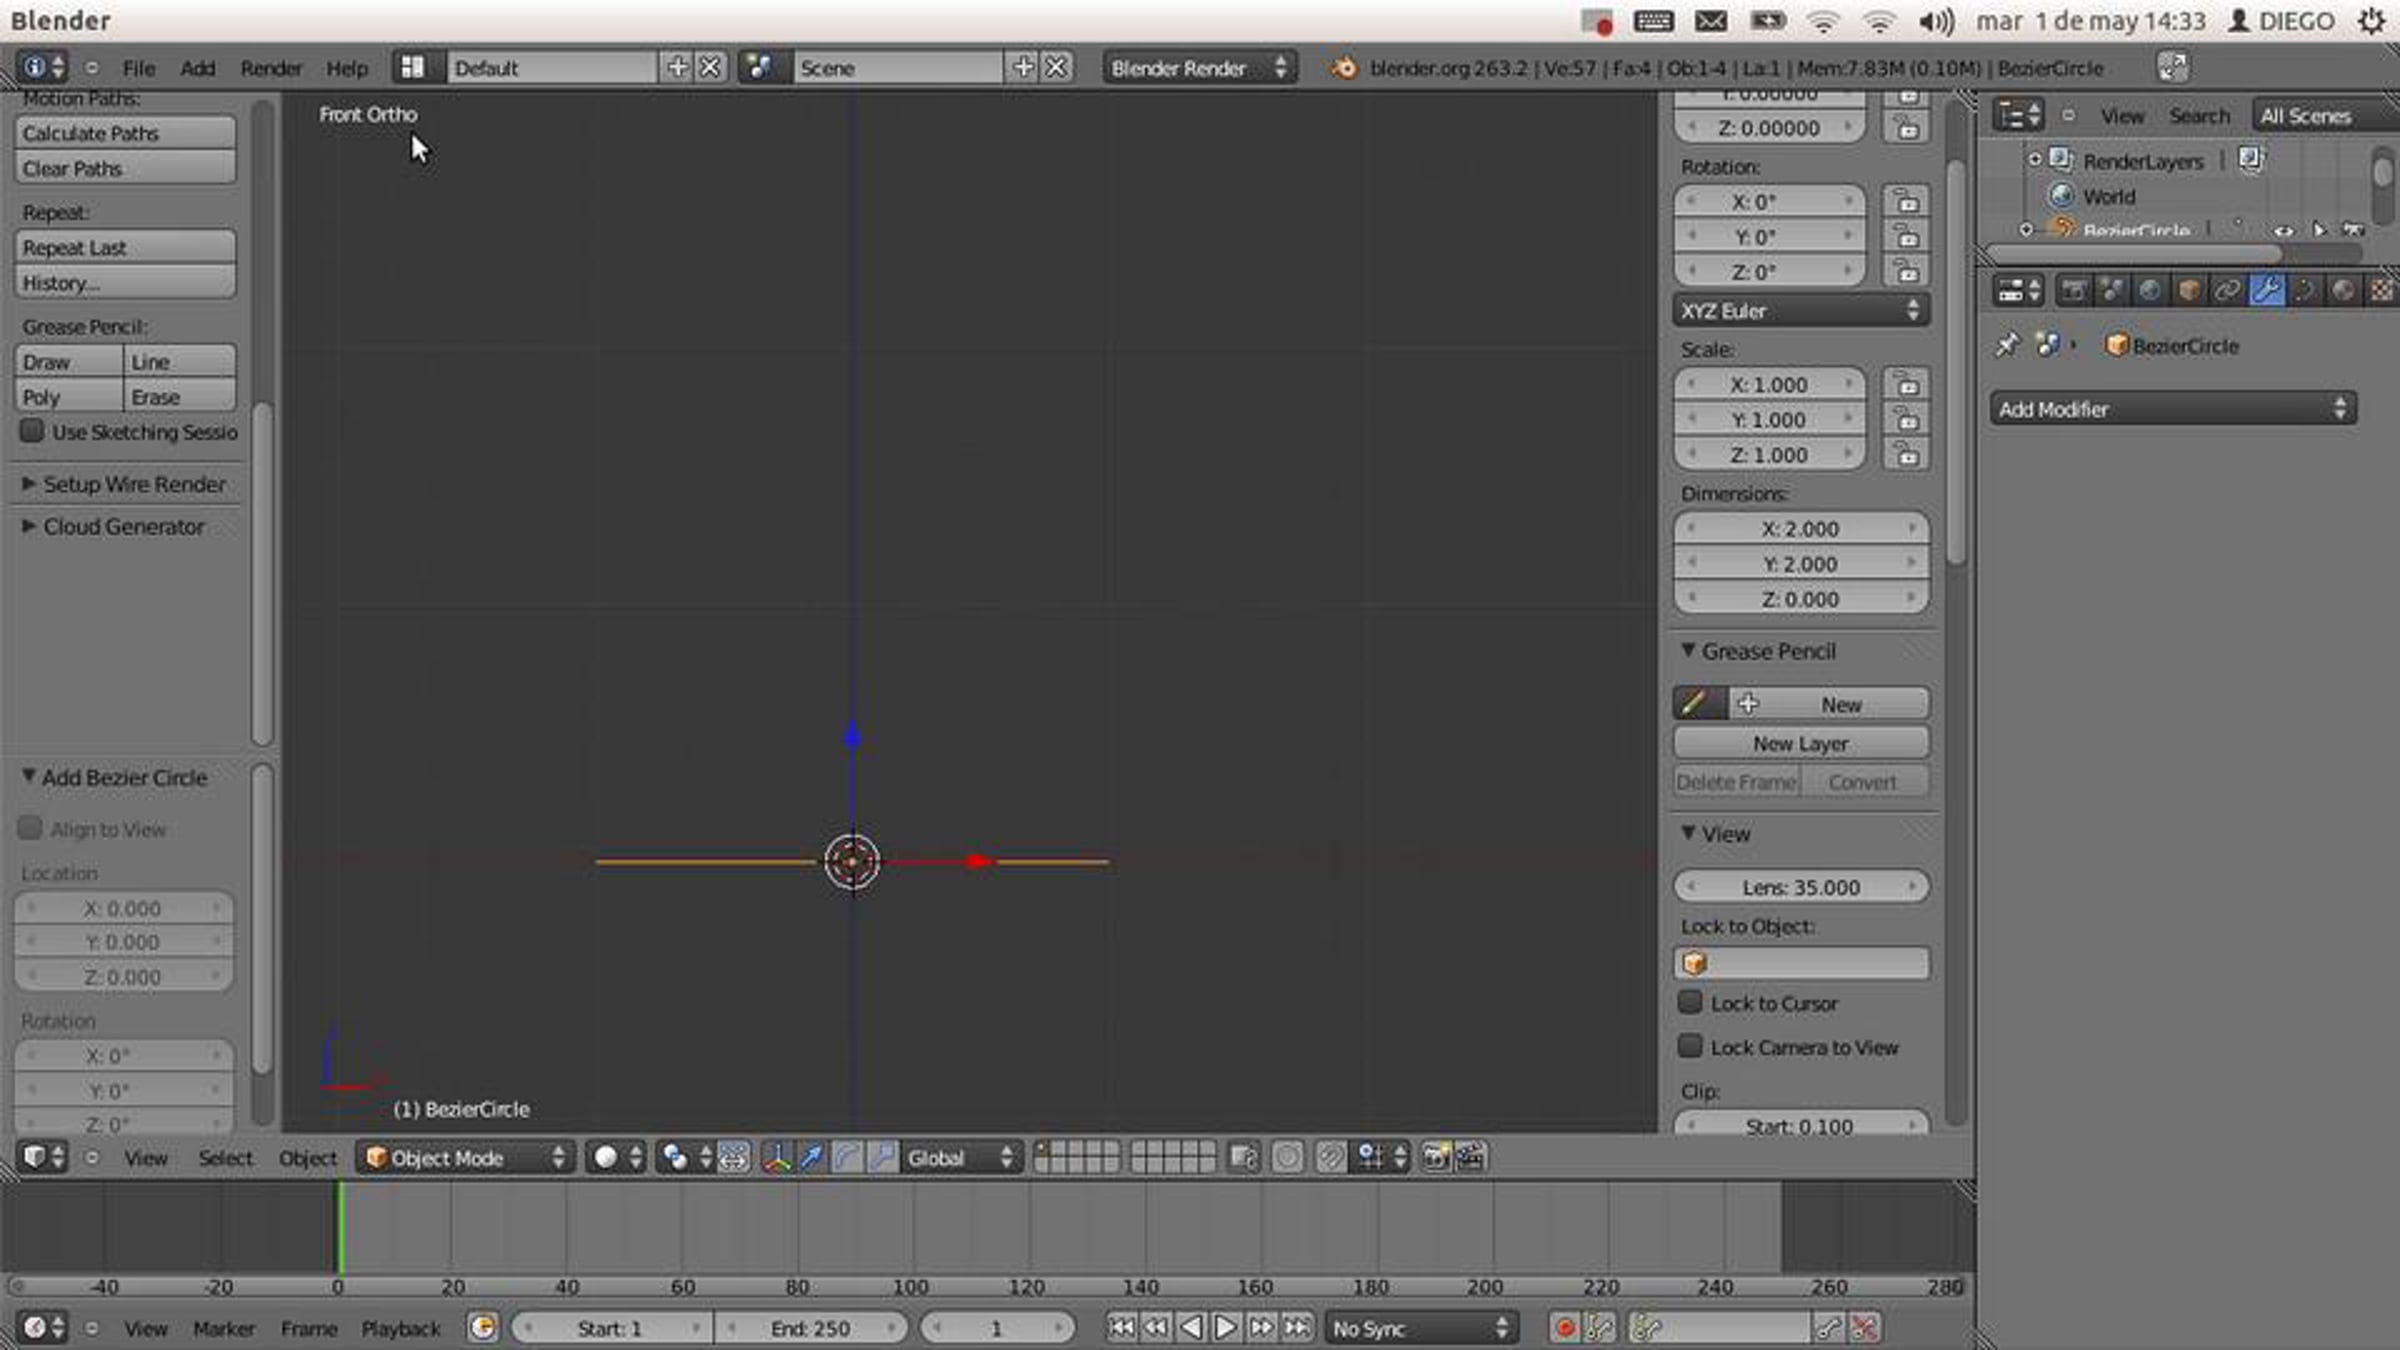Toggle automatic keyframe record button
The height and width of the screenshot is (1350, 2400).
click(x=1565, y=1328)
